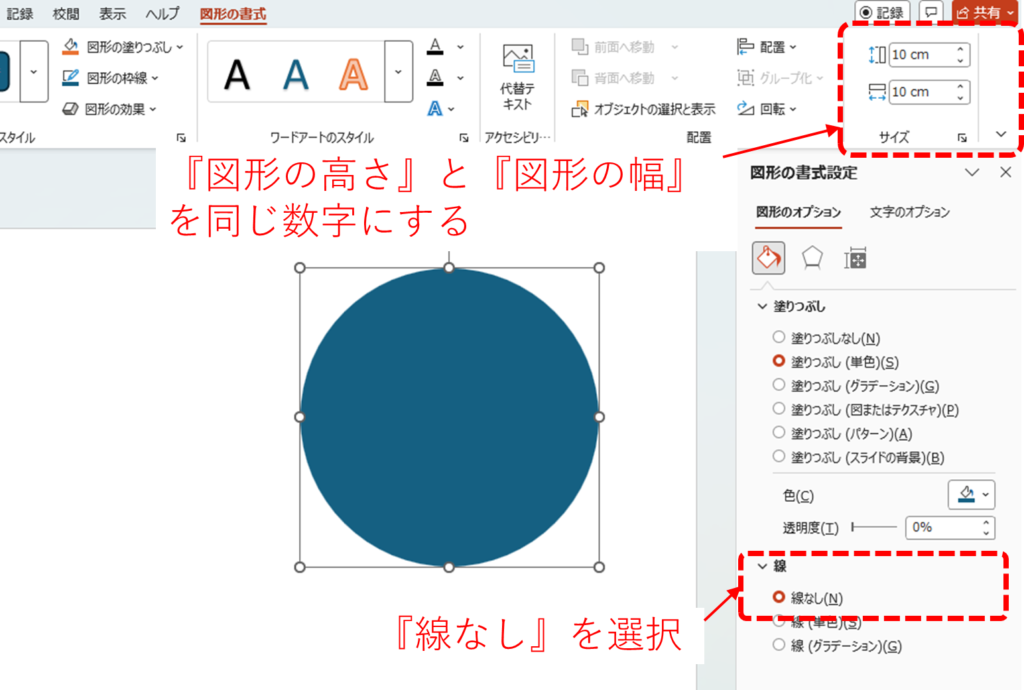The image size is (1024, 690).
Task: Click the shape height input field
Action: pyautogui.click(x=921, y=55)
